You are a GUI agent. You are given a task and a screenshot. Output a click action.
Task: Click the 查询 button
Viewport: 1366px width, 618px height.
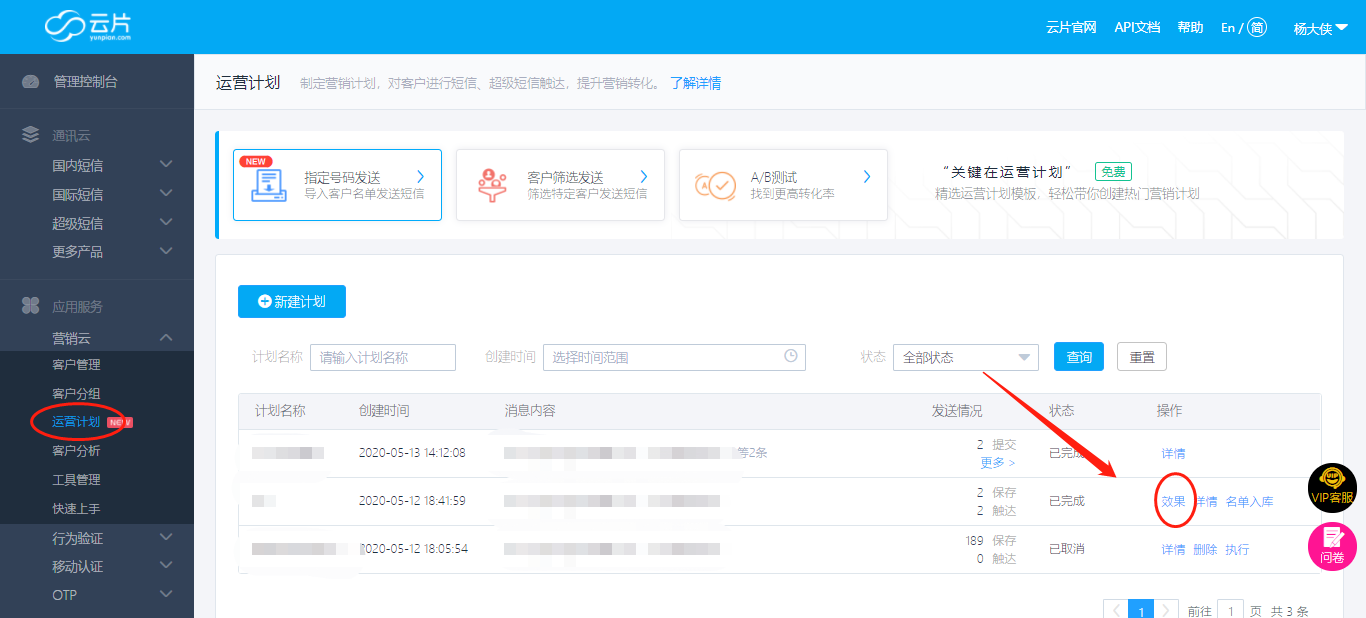pyautogui.click(x=1079, y=357)
